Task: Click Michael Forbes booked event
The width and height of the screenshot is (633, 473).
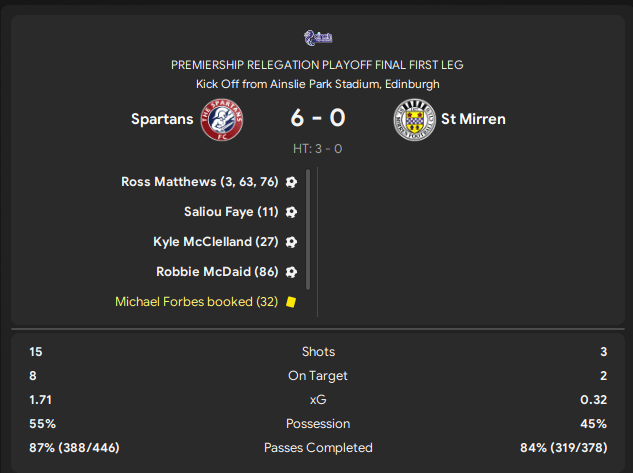Action: tap(196, 302)
